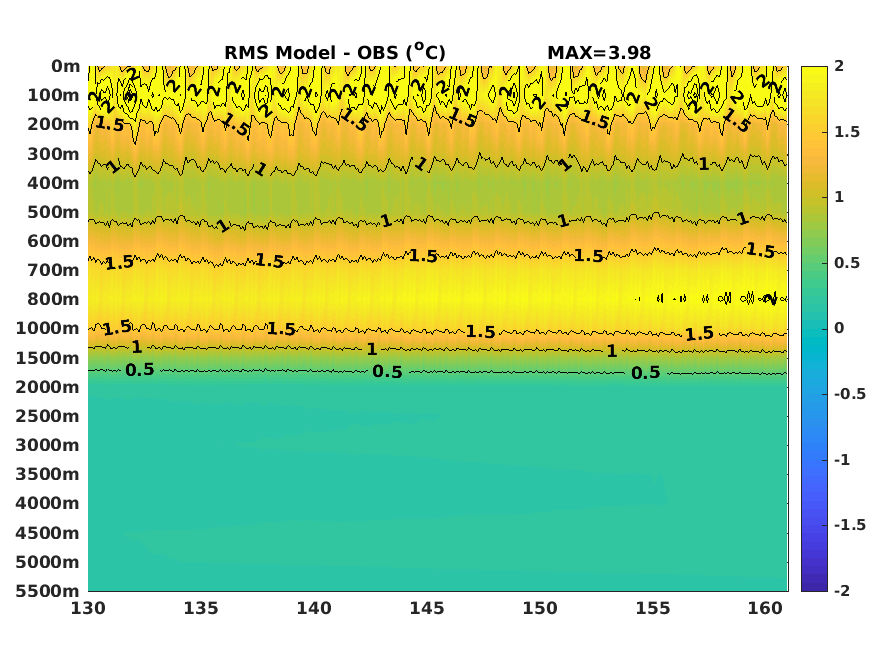Viewport: 875px width, 656px height.
Task: Click the colorbar tick label '-2'
Action: [842, 591]
